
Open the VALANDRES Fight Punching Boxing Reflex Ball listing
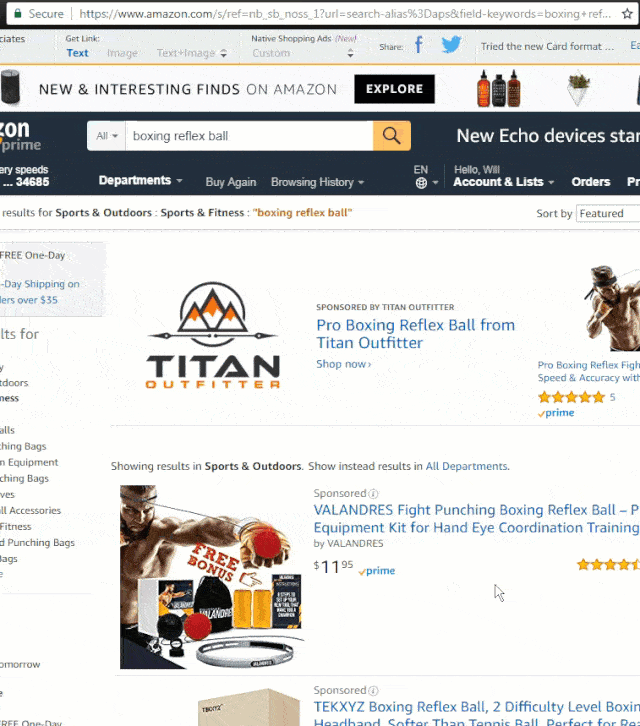coord(477,519)
